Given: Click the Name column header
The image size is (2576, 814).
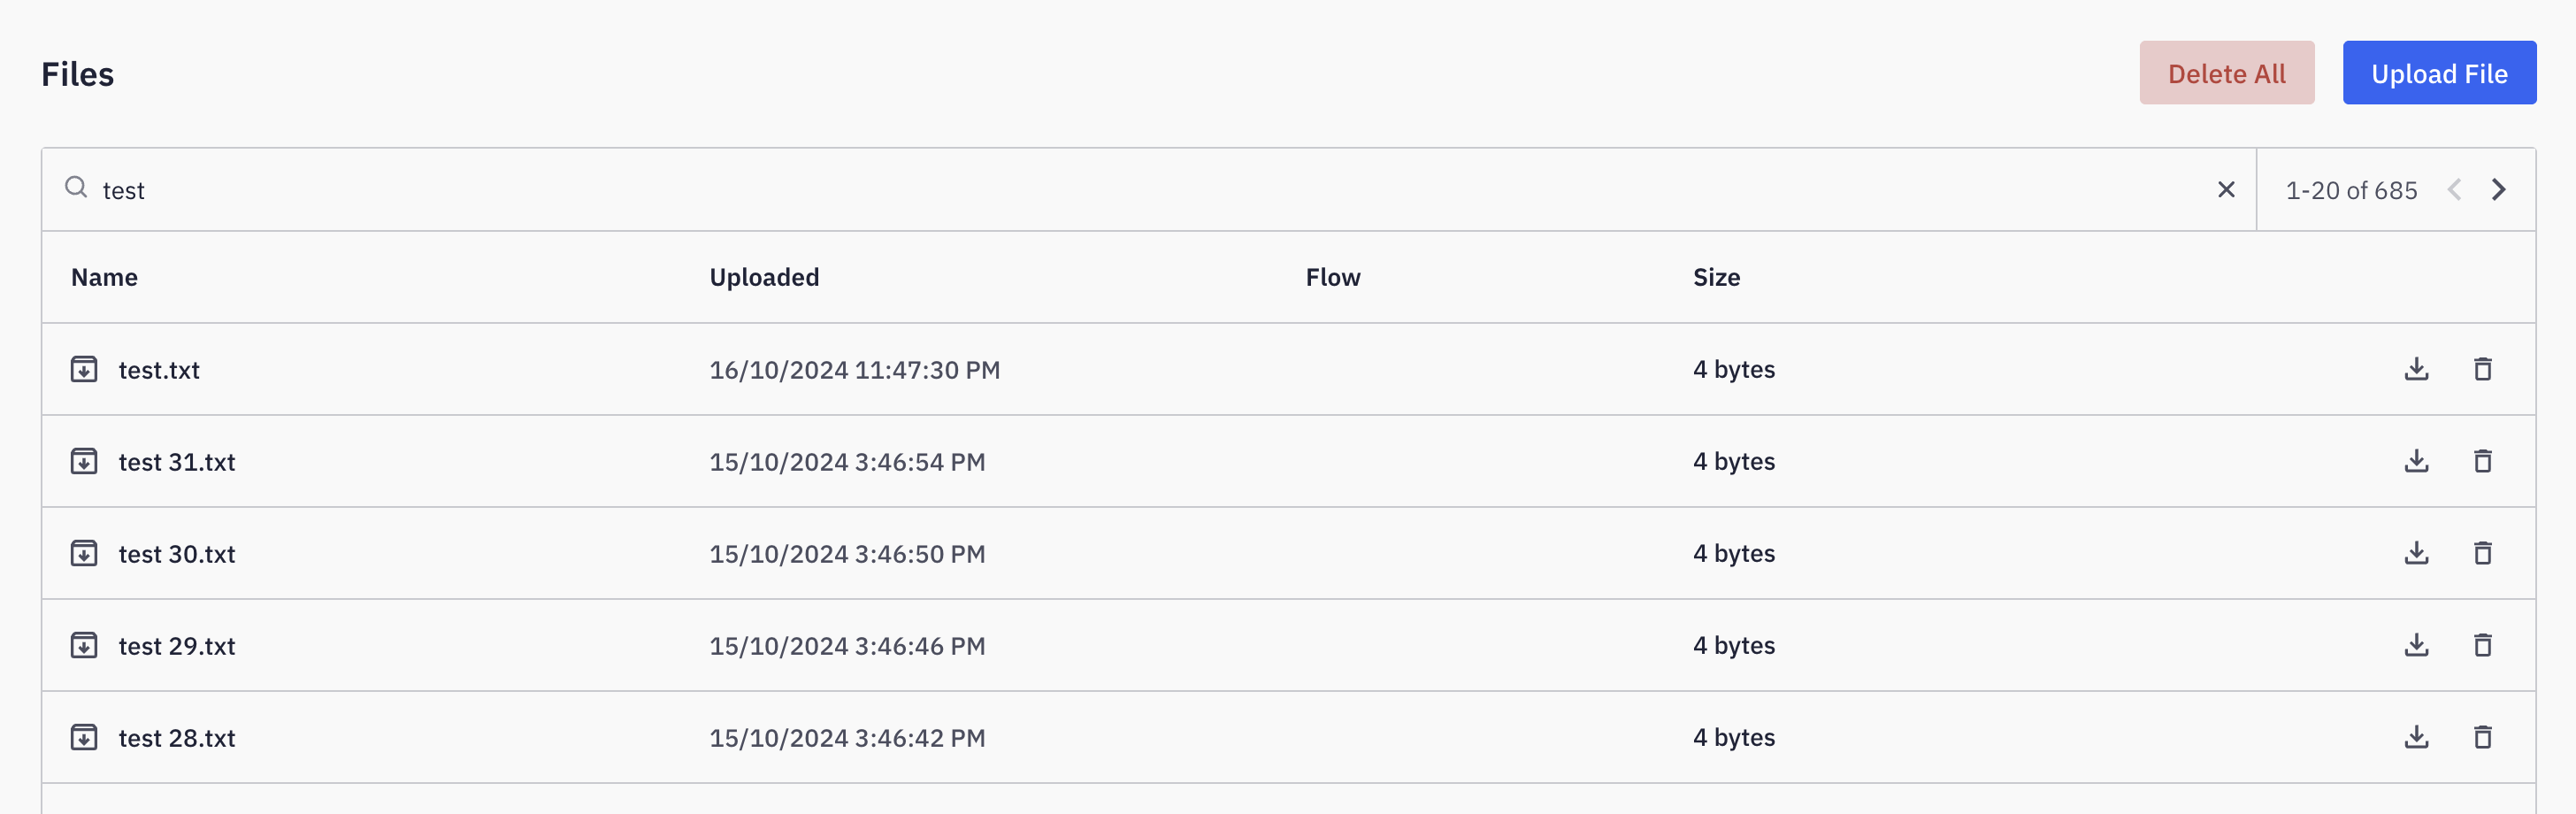Looking at the screenshot, I should (104, 277).
